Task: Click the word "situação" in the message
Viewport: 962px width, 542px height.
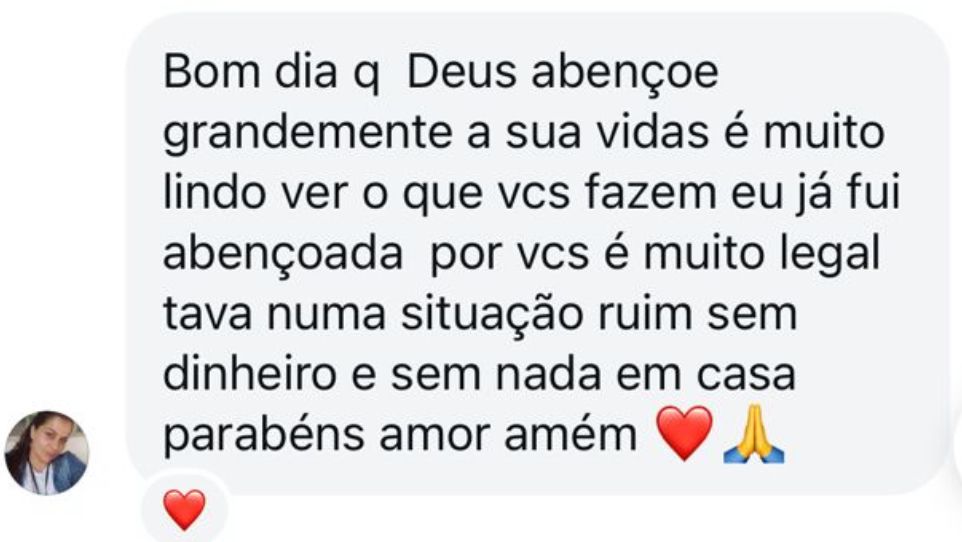Action: [x=491, y=315]
